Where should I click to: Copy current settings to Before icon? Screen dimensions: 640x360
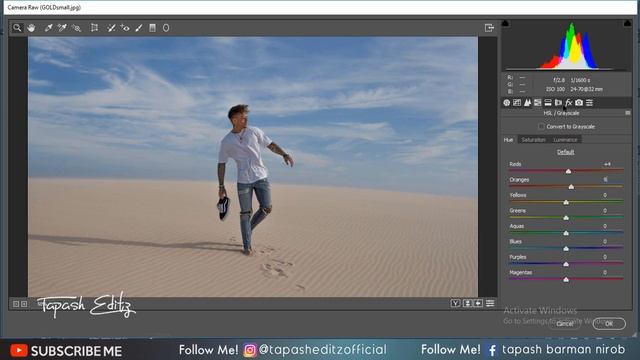[x=478, y=303]
